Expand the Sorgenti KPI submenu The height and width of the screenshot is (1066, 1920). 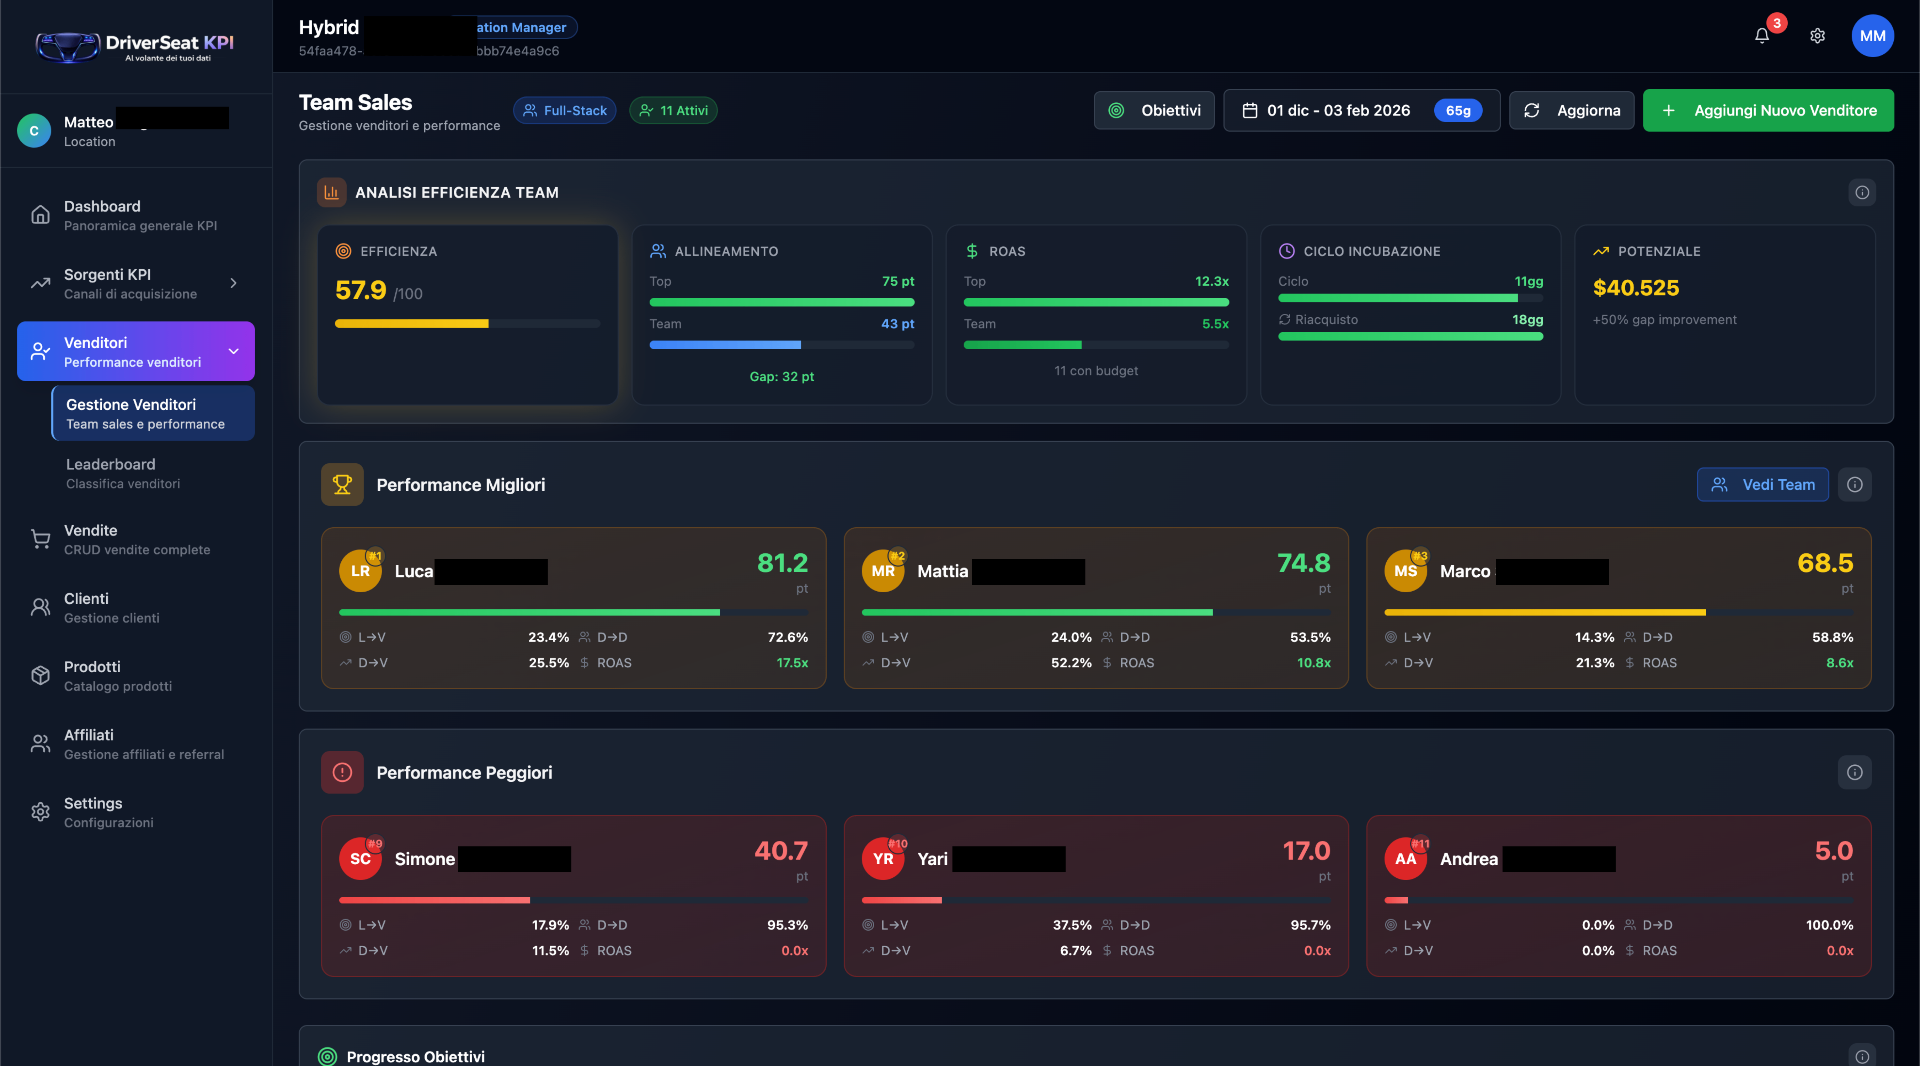click(233, 284)
